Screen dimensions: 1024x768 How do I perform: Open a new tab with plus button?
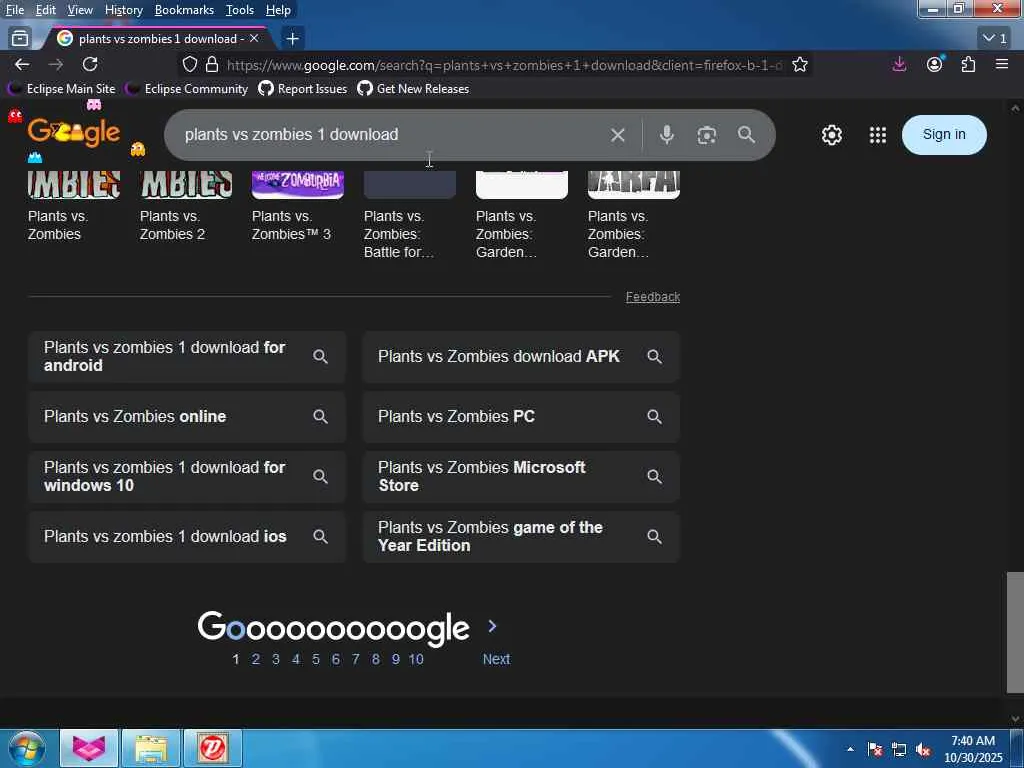(293, 39)
